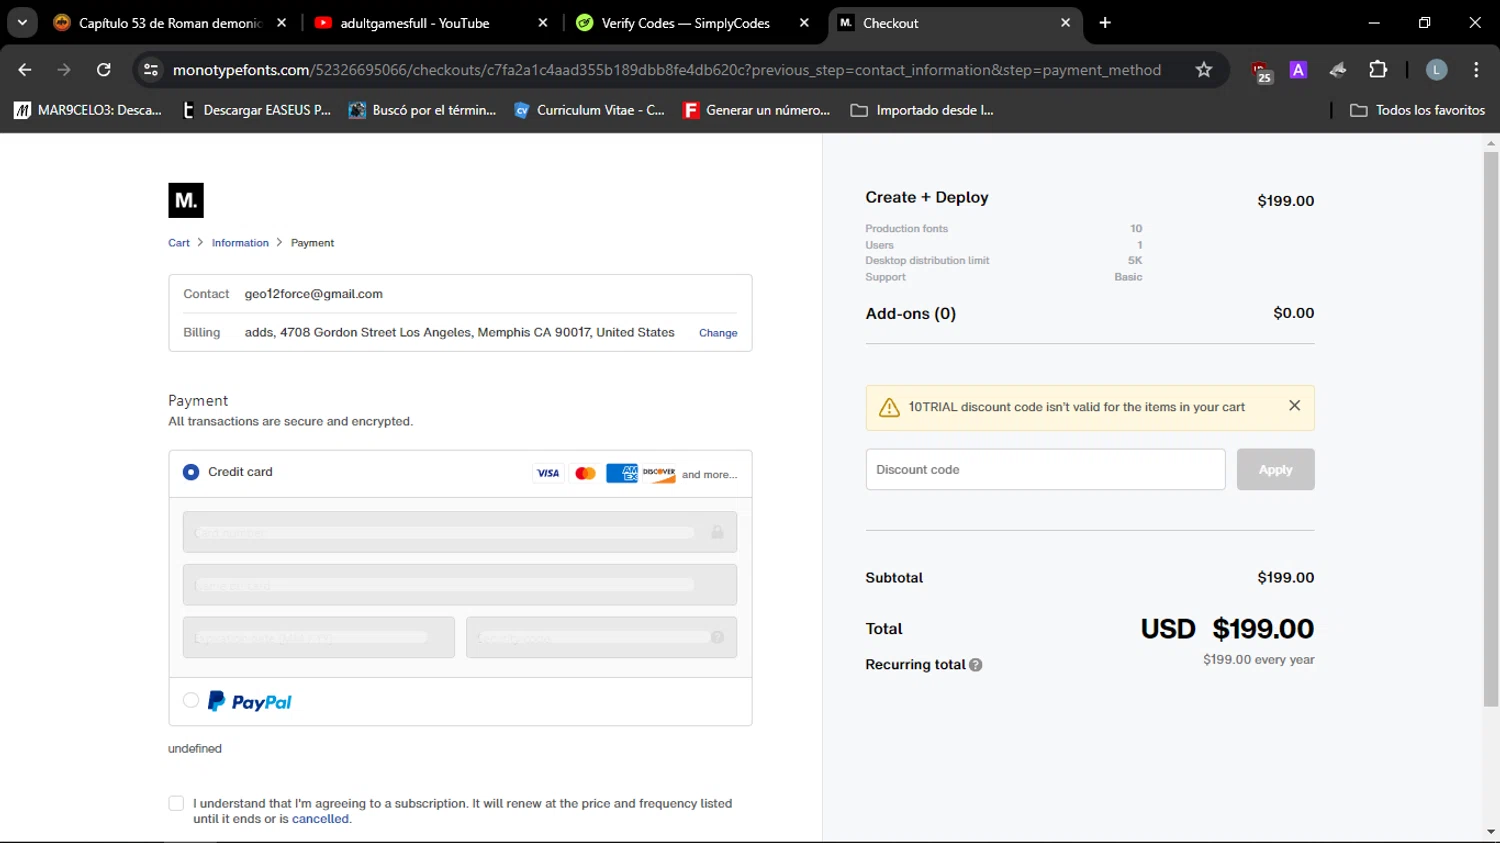The image size is (1500, 843).
Task: Click the discount warning triangle icon
Action: [x=889, y=408]
